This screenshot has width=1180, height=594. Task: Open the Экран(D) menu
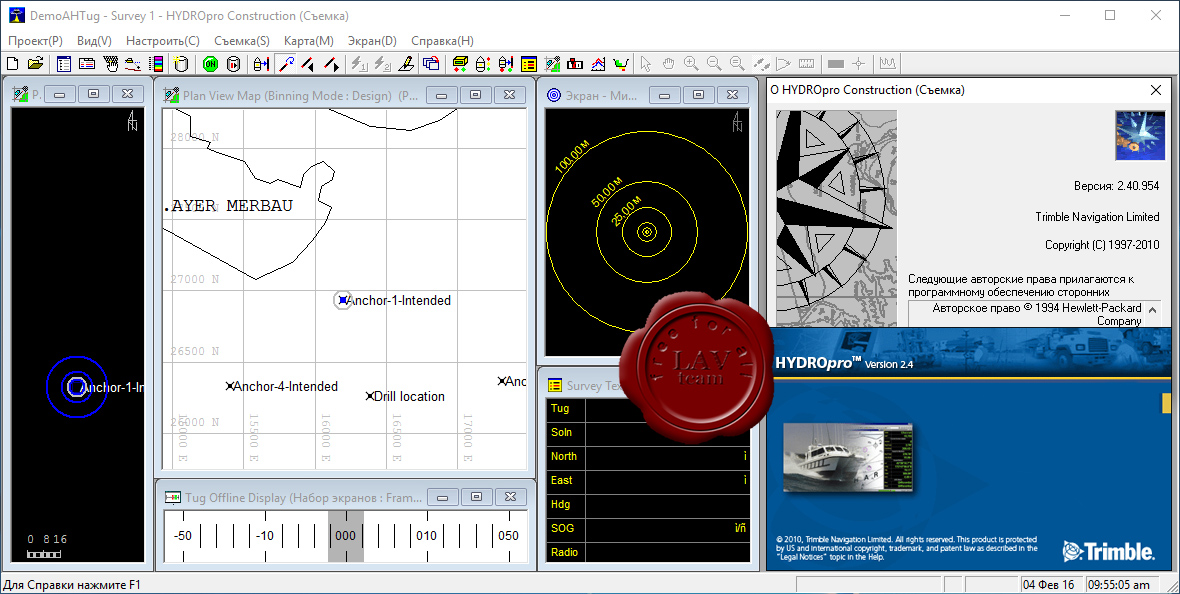(372, 41)
